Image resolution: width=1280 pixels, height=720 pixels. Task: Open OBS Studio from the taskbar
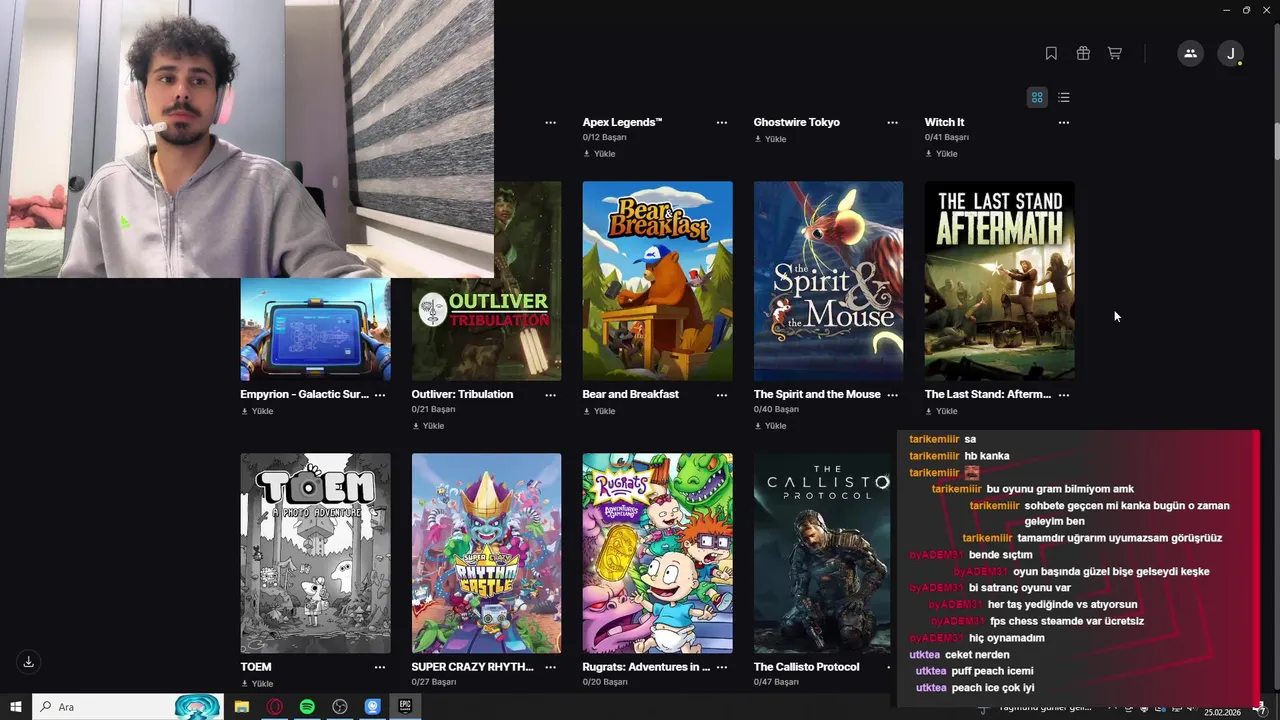point(340,707)
